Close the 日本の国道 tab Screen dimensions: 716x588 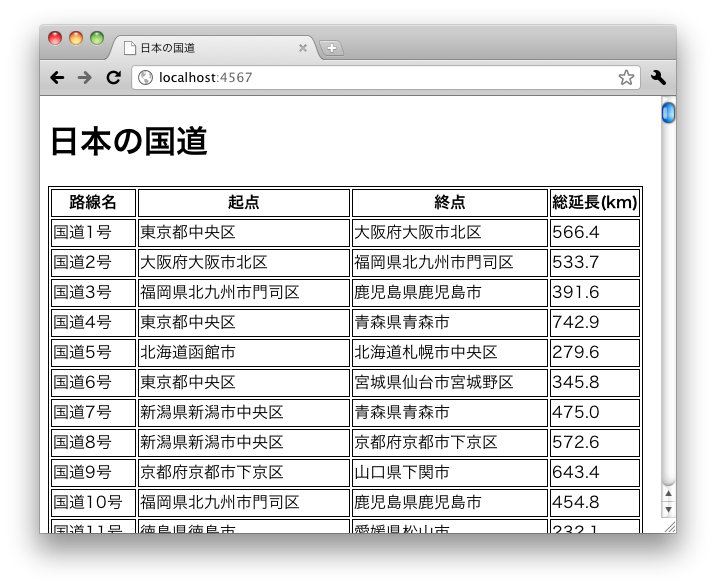[x=302, y=48]
